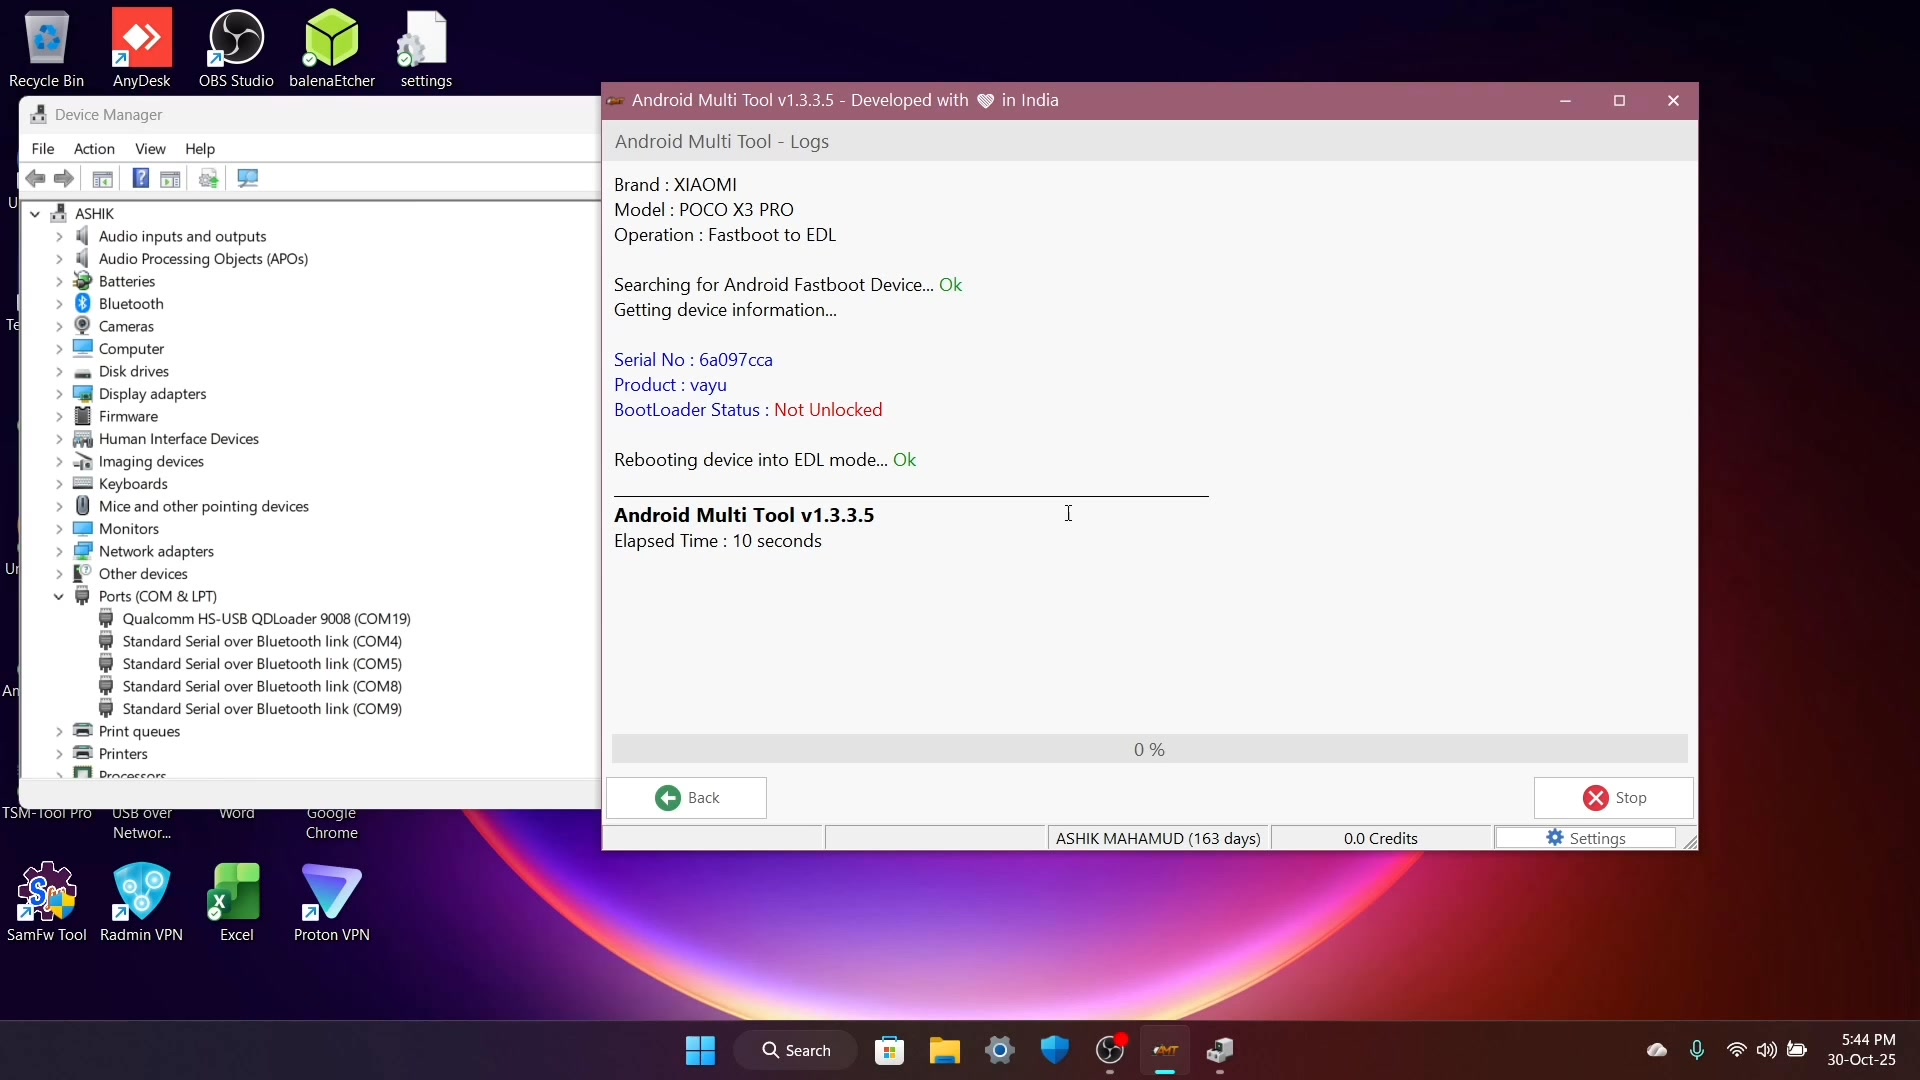
Task: Open Action menu in Device Manager
Action: click(94, 149)
